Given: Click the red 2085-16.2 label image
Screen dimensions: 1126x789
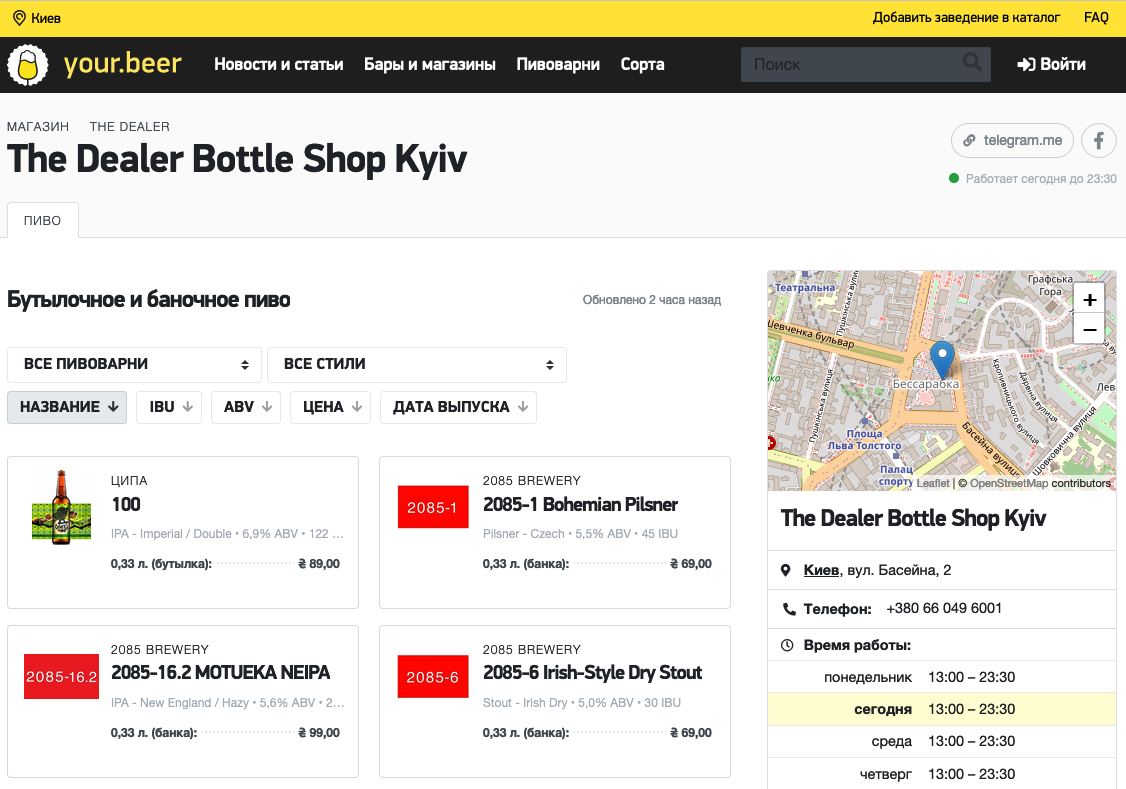Looking at the screenshot, I should [62, 676].
